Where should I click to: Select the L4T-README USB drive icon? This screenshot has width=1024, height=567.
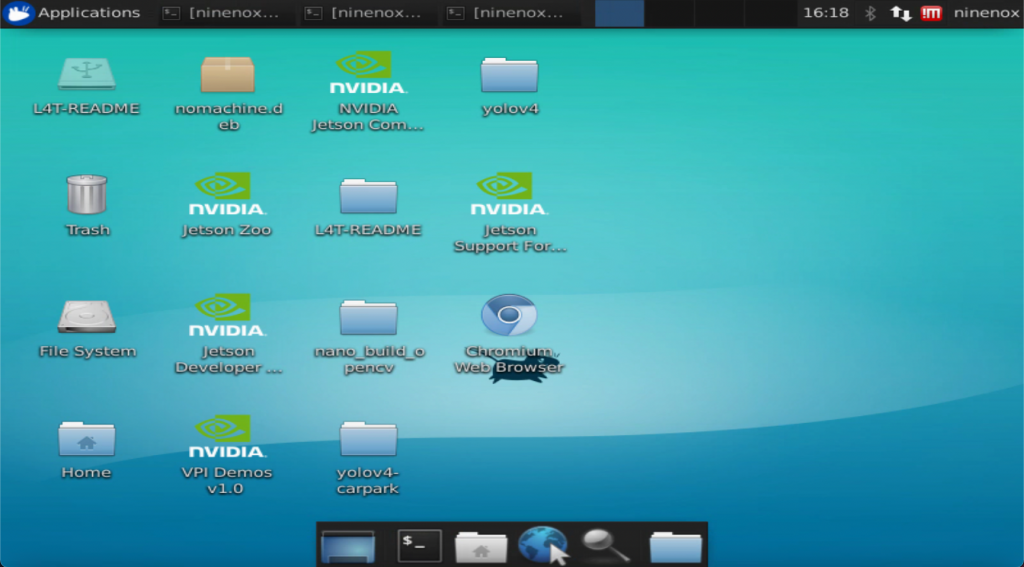(x=86, y=74)
